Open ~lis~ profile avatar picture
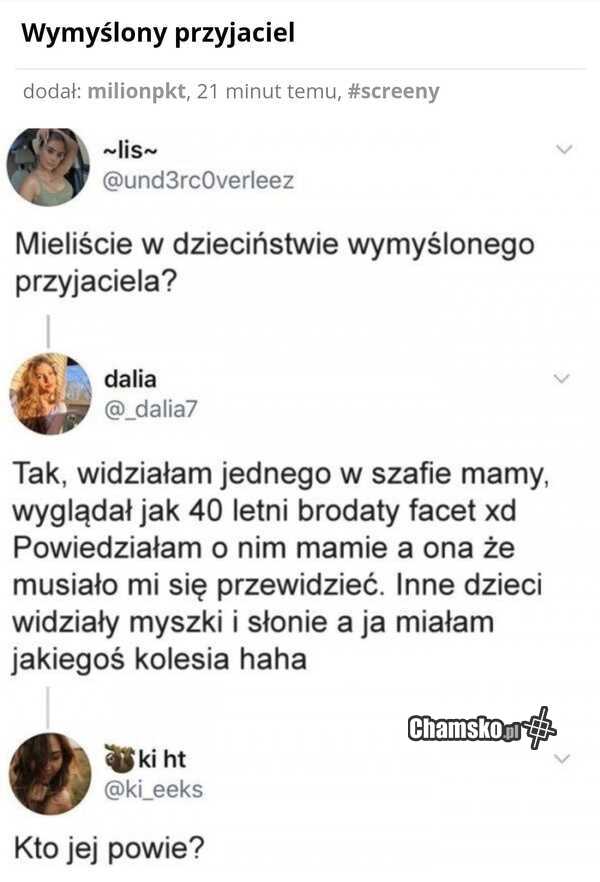Viewport: 600px width, 882px height. click(48, 167)
